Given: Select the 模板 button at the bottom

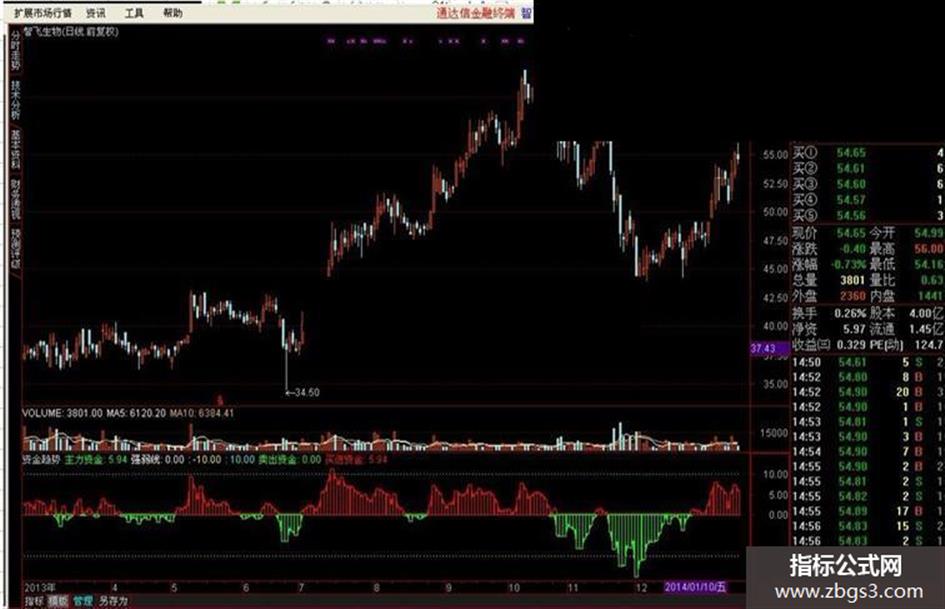Looking at the screenshot, I should [58, 601].
